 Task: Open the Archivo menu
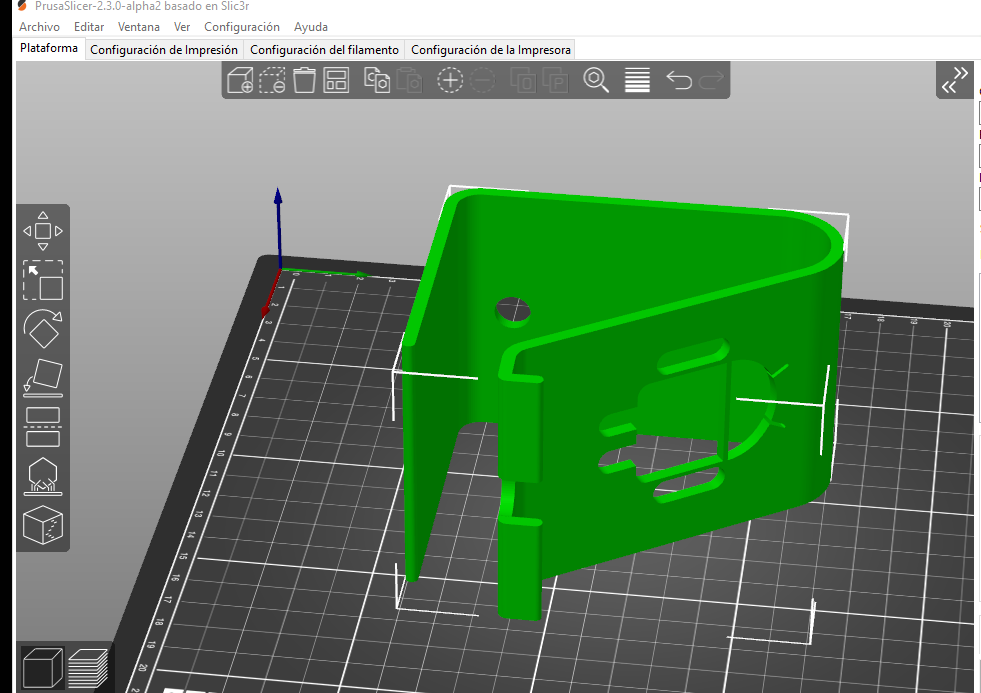tap(39, 27)
